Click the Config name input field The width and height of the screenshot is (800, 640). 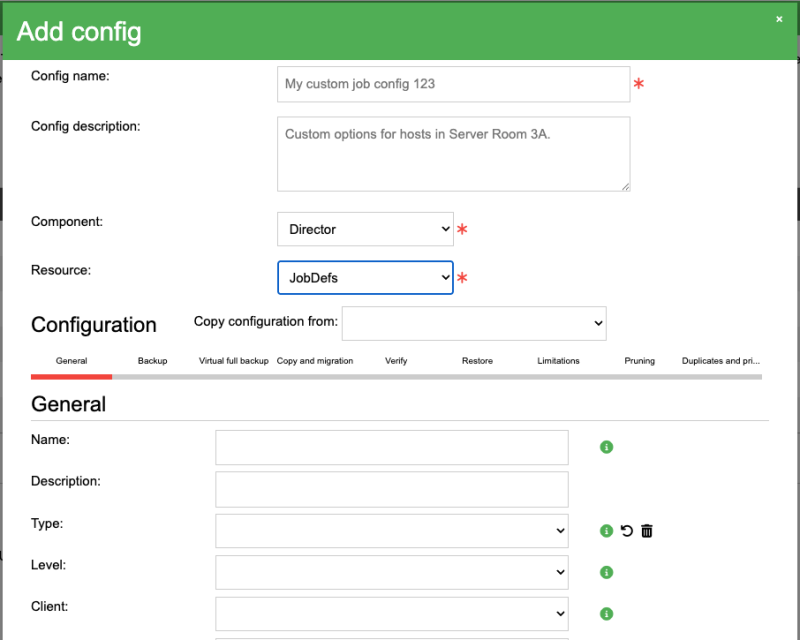click(454, 84)
